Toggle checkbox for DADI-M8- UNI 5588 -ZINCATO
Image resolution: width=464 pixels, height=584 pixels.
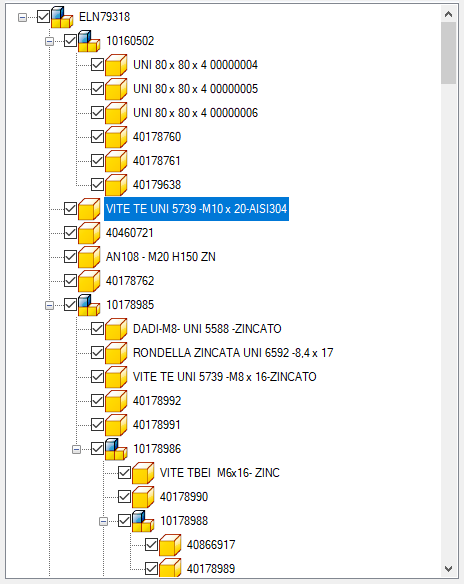coord(98,328)
